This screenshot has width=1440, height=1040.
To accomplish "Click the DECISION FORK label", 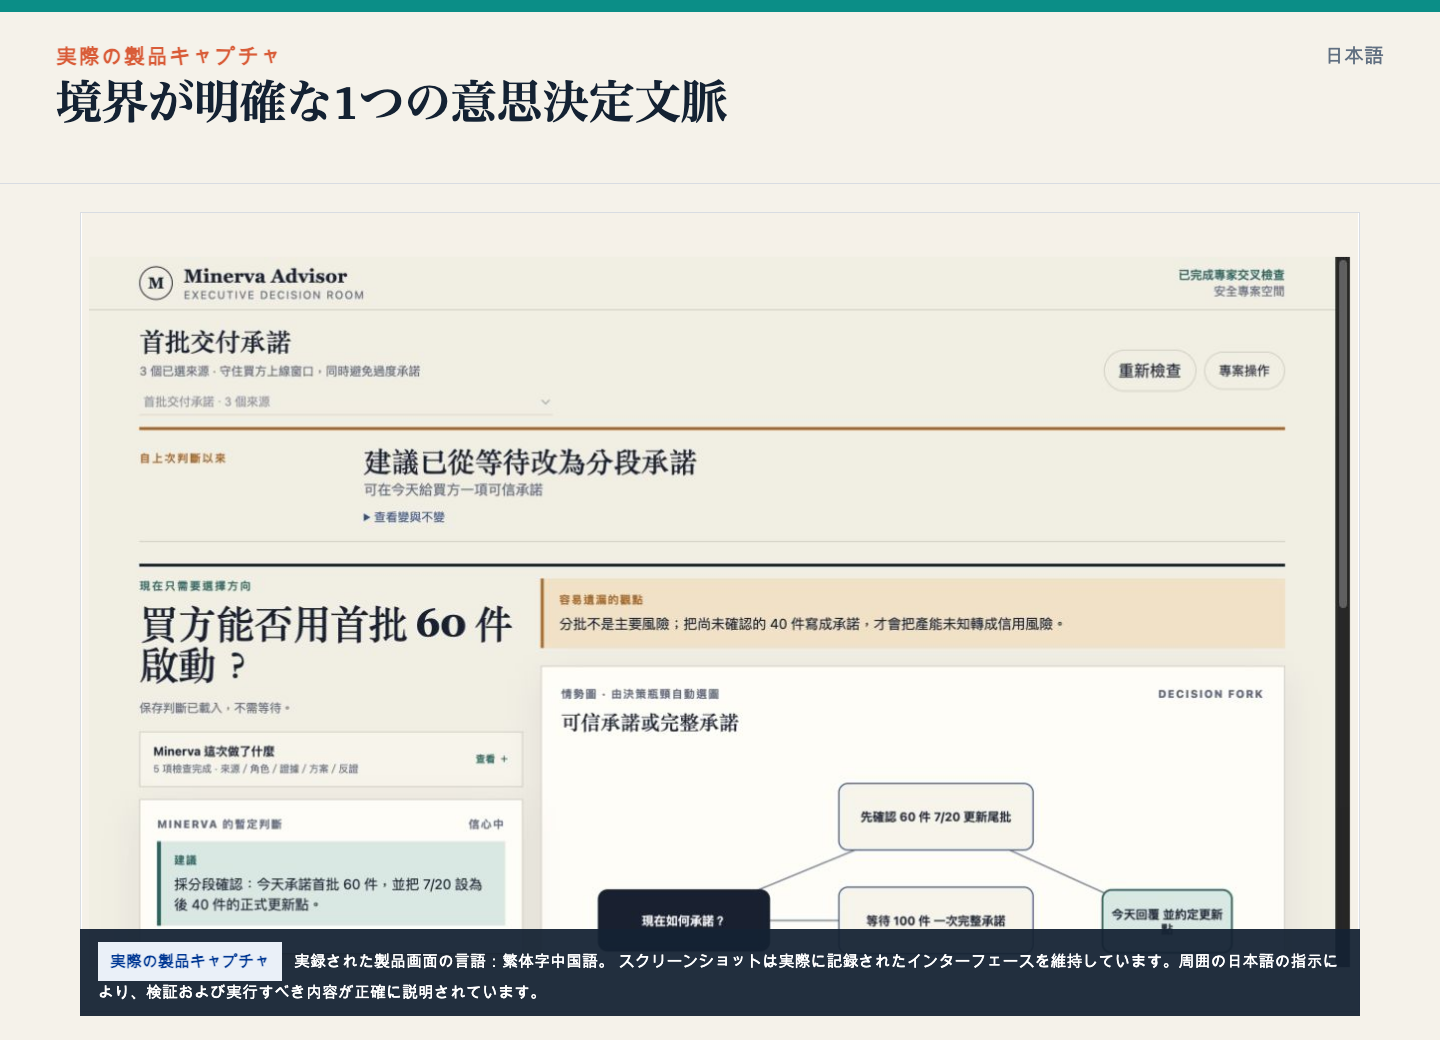I will pos(1210,694).
